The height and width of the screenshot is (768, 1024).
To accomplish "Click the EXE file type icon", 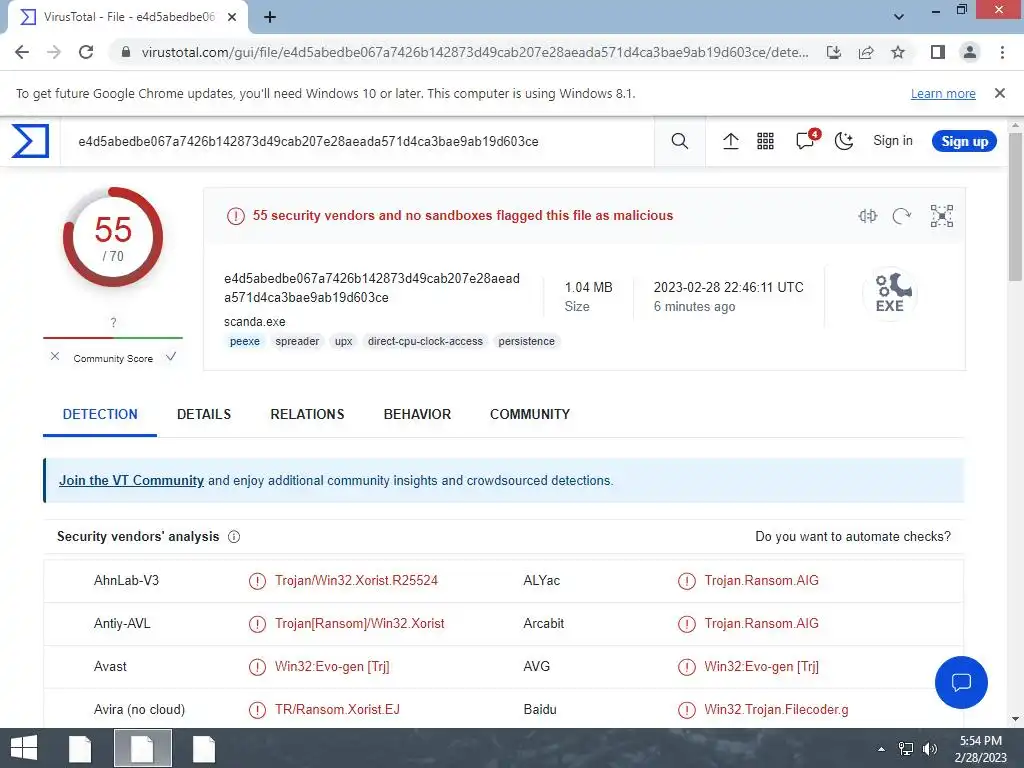I will tap(890, 293).
